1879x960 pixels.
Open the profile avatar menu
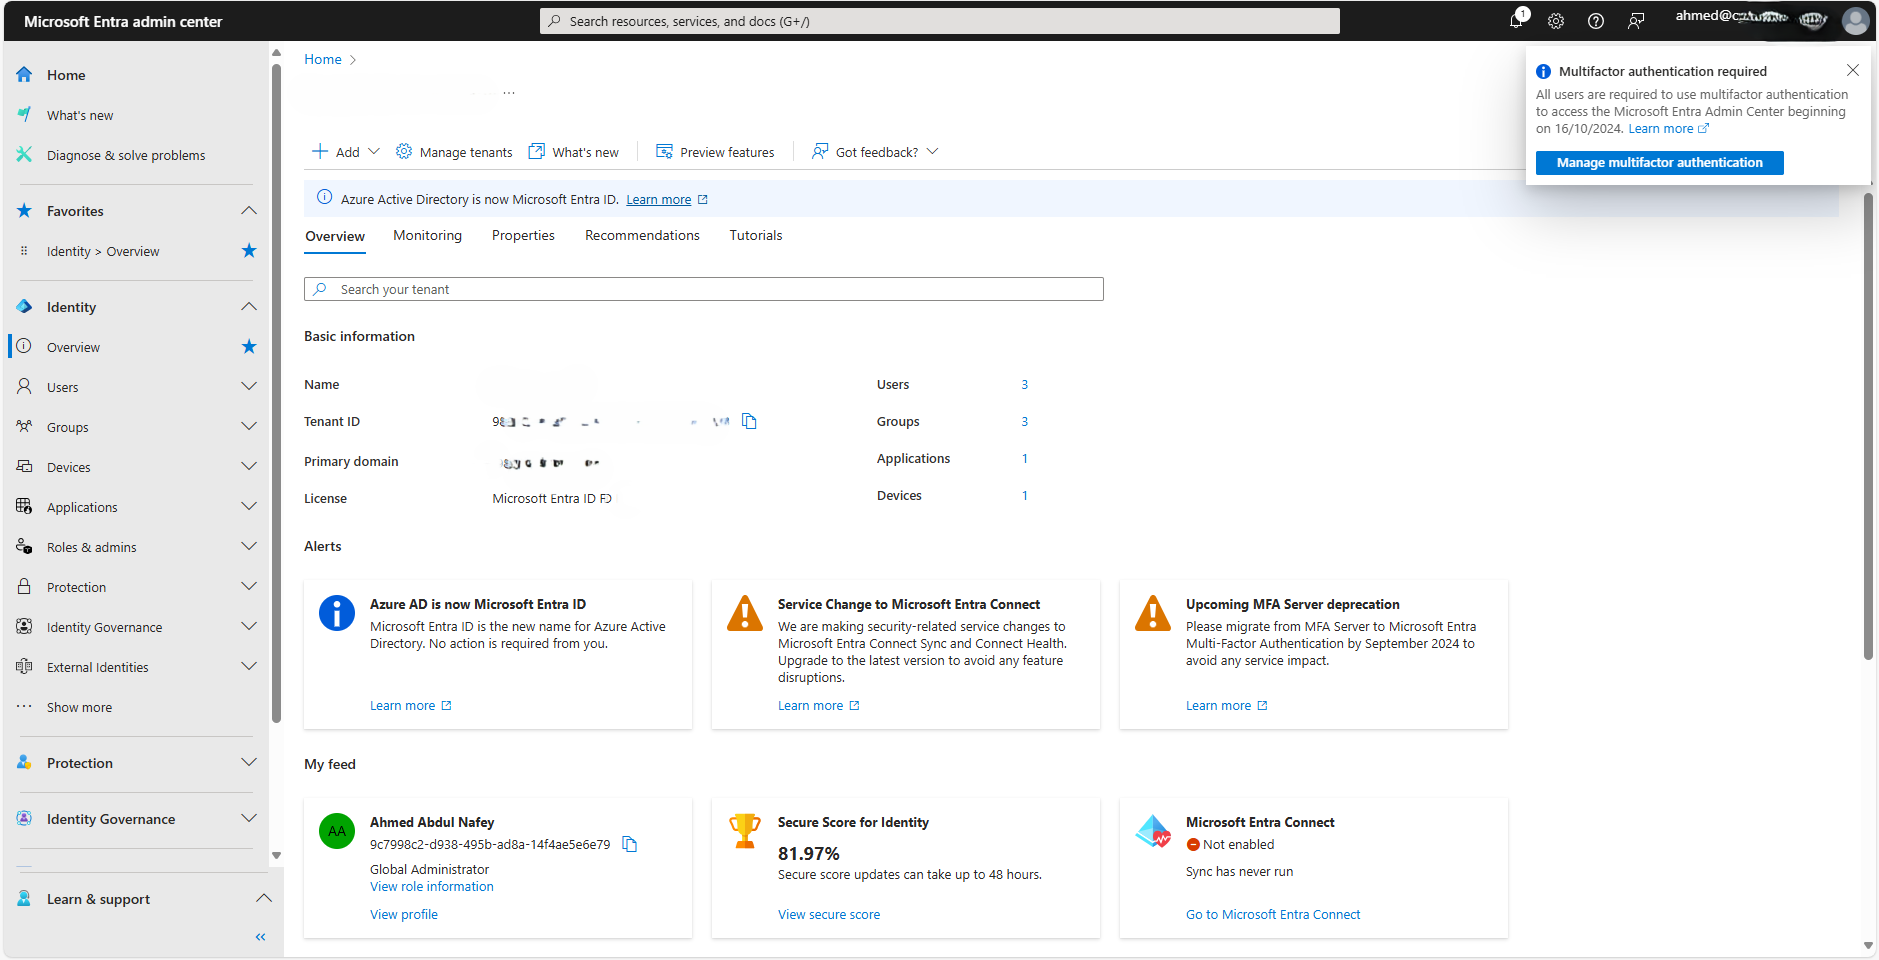pyautogui.click(x=1855, y=20)
